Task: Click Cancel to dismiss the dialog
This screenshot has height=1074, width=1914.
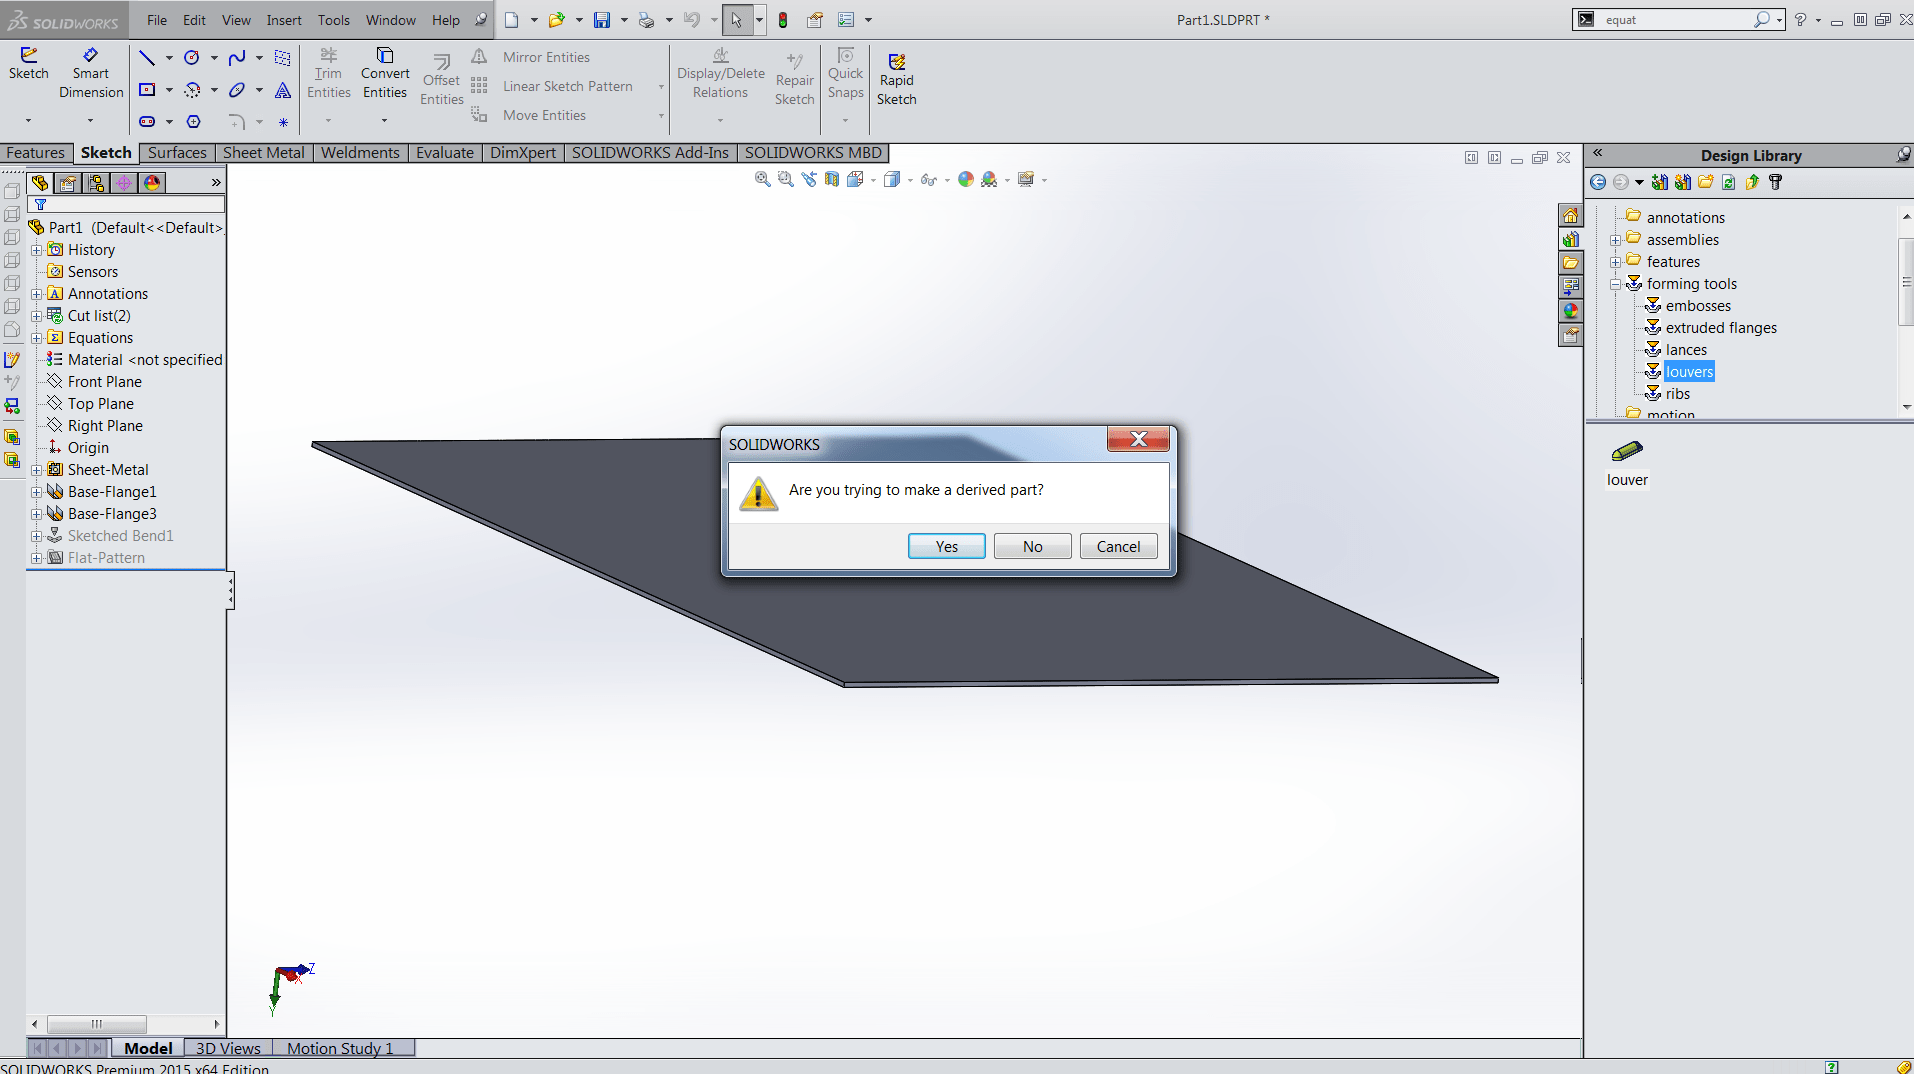Action: pos(1118,546)
